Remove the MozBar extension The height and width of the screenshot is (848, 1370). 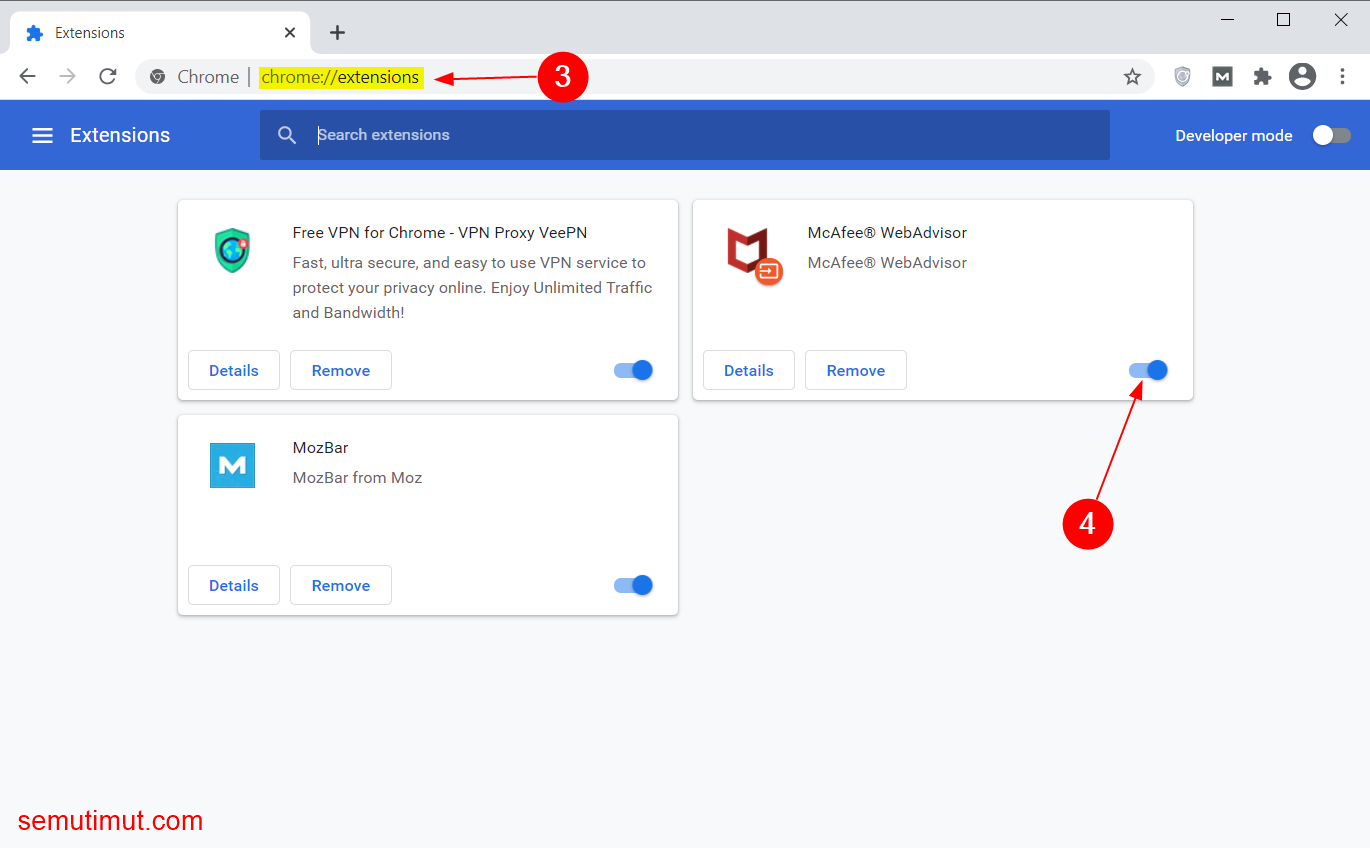(341, 585)
